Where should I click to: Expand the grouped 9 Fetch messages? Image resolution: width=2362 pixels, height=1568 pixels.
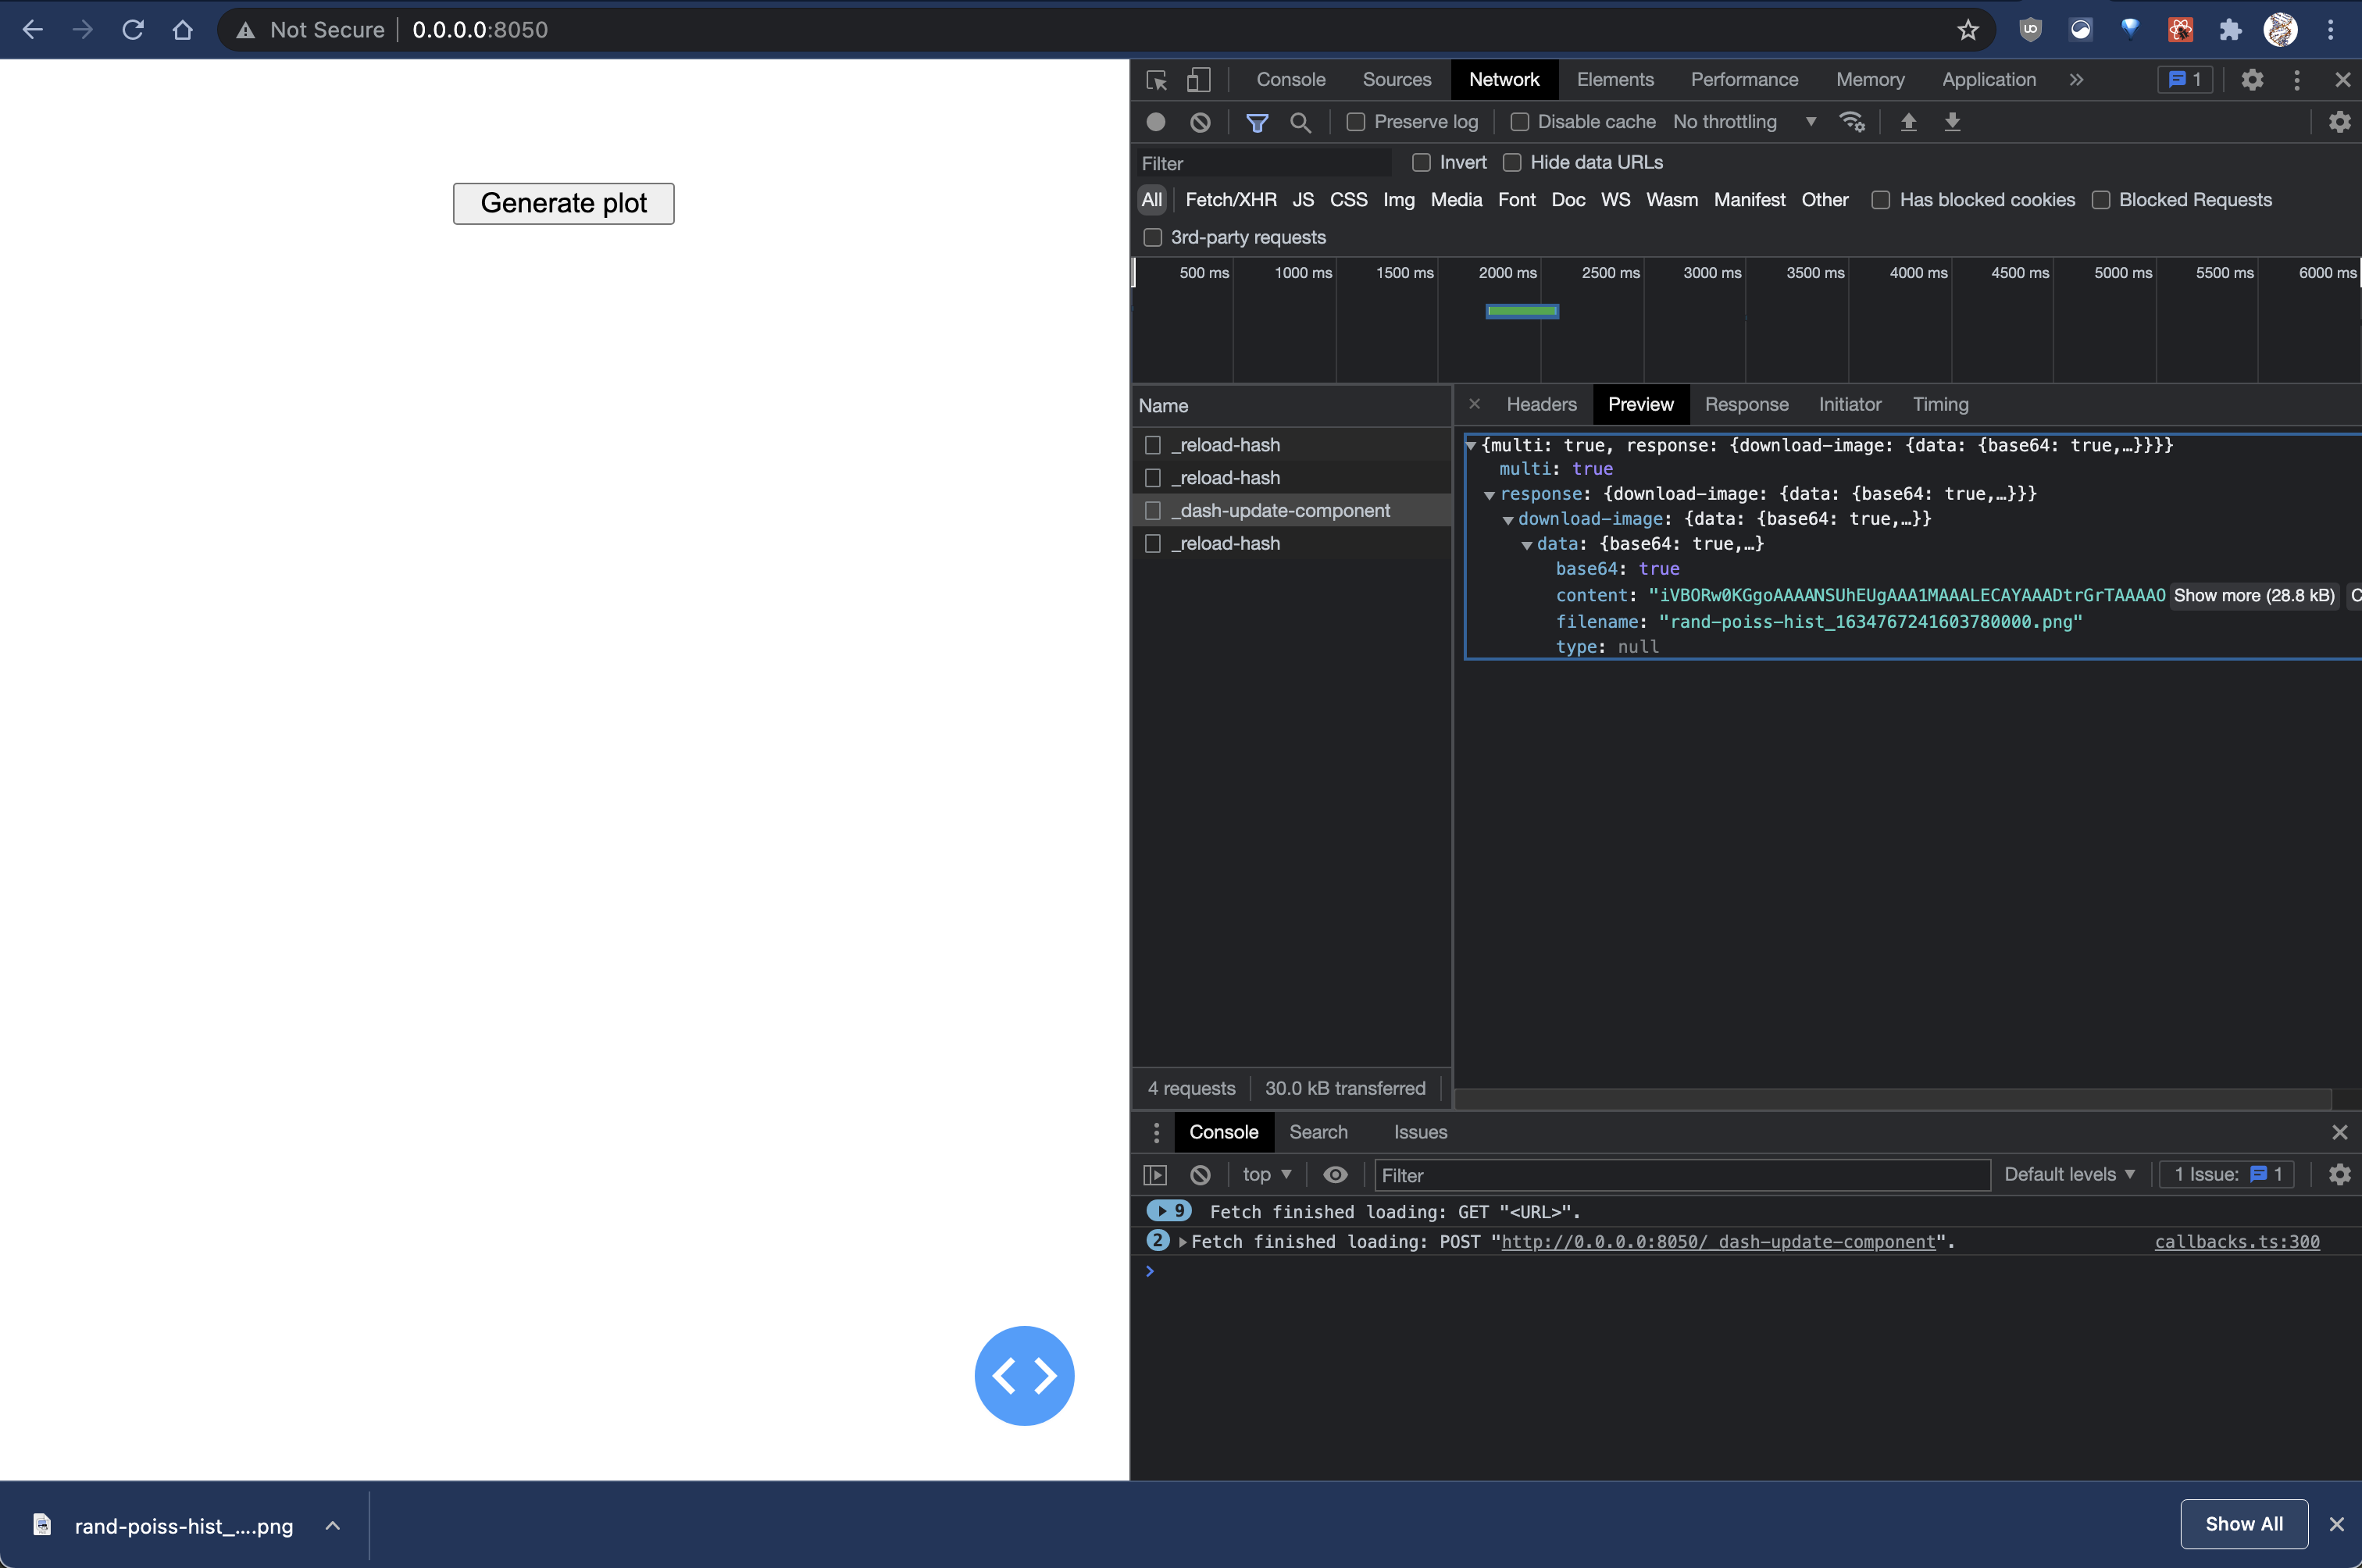click(x=1168, y=1211)
